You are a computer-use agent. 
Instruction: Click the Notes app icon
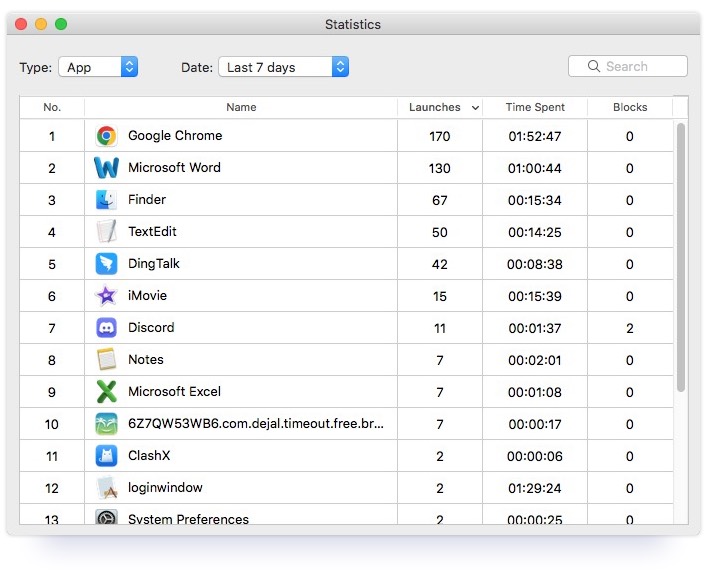pyautogui.click(x=107, y=359)
